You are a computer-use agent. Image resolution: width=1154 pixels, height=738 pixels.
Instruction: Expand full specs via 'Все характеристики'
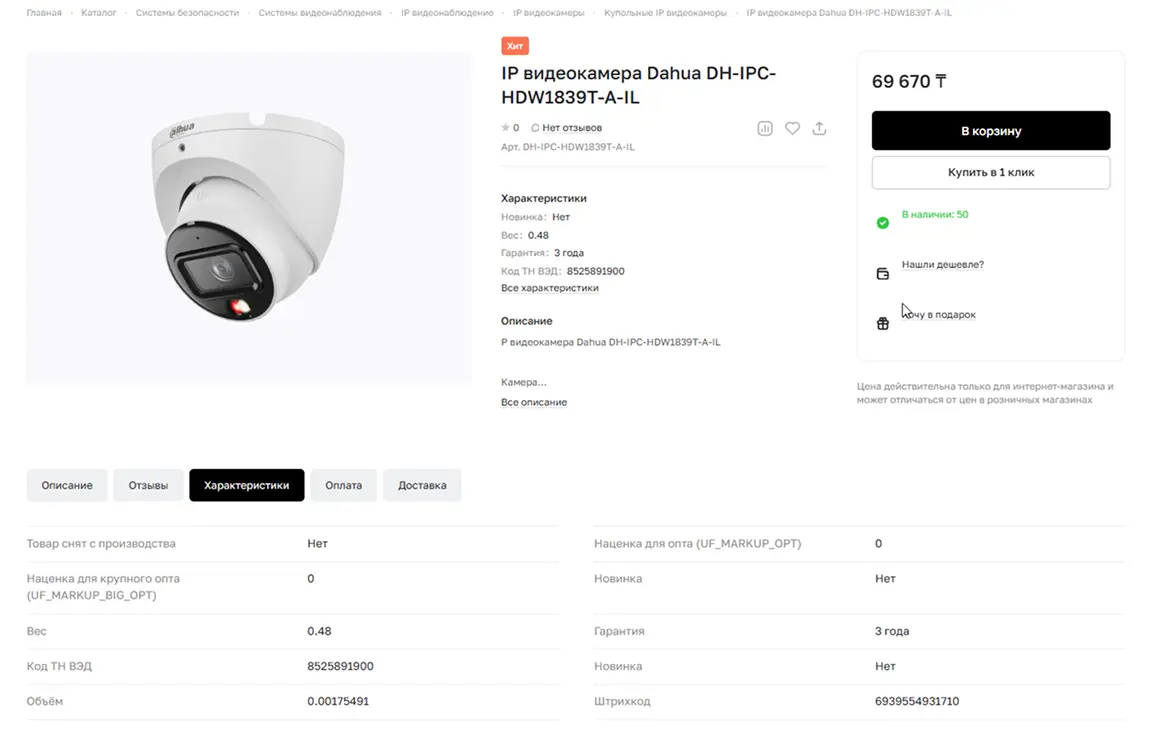(x=549, y=288)
